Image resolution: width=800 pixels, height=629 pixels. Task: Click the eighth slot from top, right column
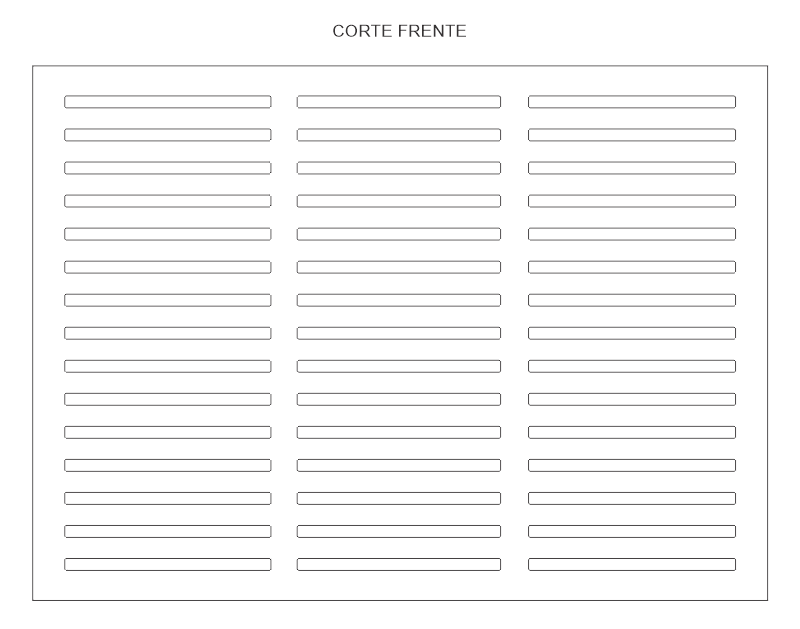tap(632, 333)
